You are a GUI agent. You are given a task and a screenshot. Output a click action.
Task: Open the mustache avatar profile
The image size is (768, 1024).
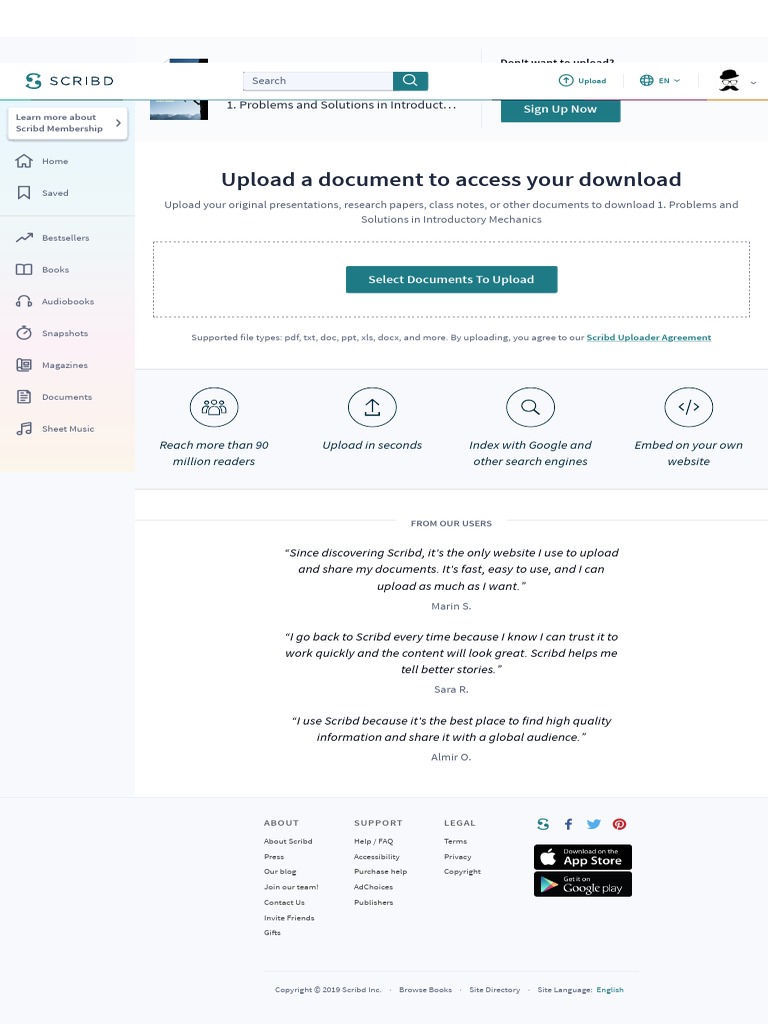point(729,80)
